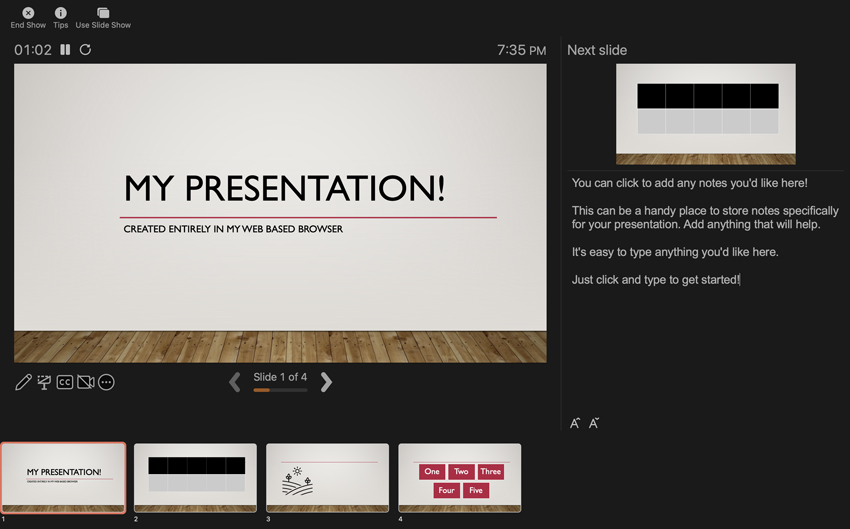Screen dimensions: 850x529
Task: Pause the presentation timer
Action: (65, 50)
